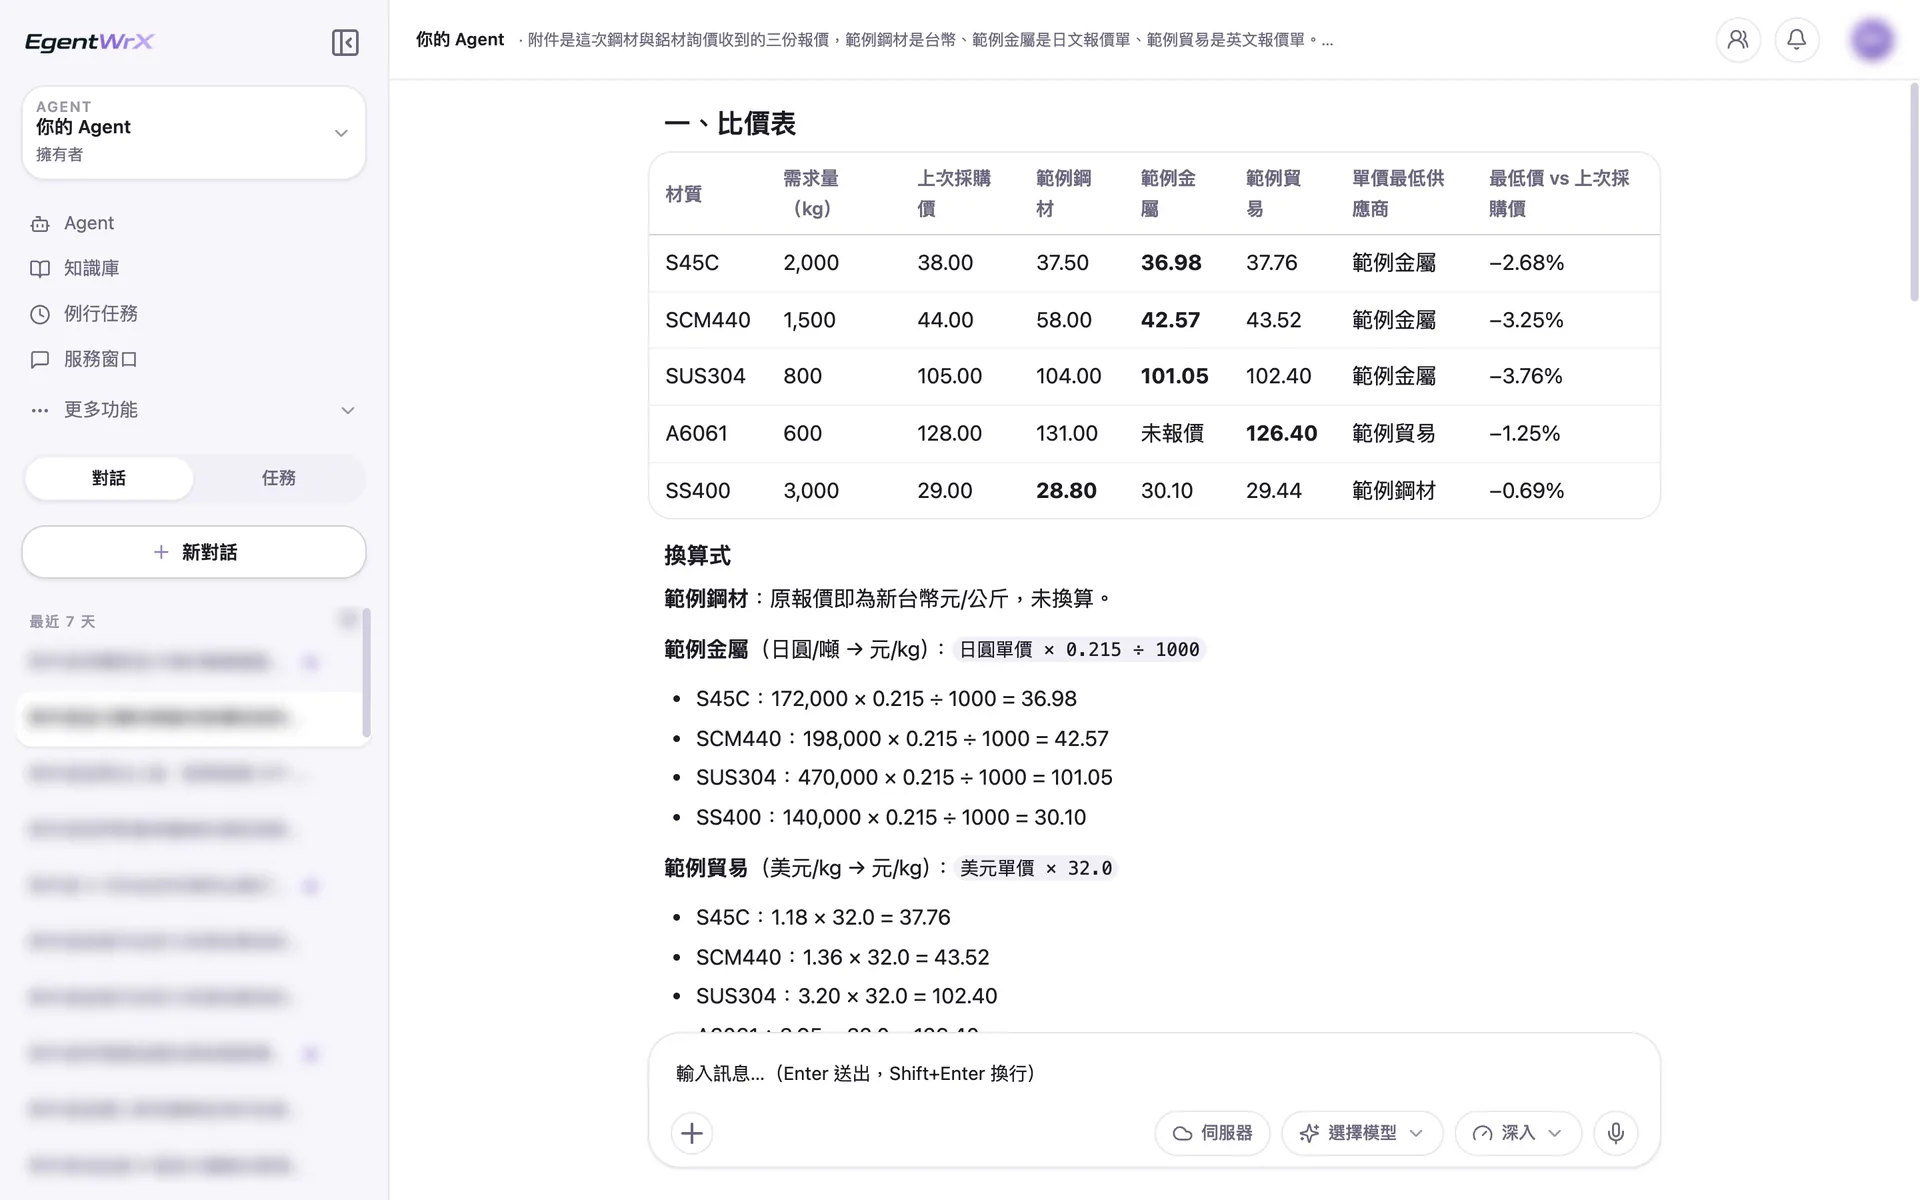
Task: Click the attachment plus icon
Action: coord(692,1133)
